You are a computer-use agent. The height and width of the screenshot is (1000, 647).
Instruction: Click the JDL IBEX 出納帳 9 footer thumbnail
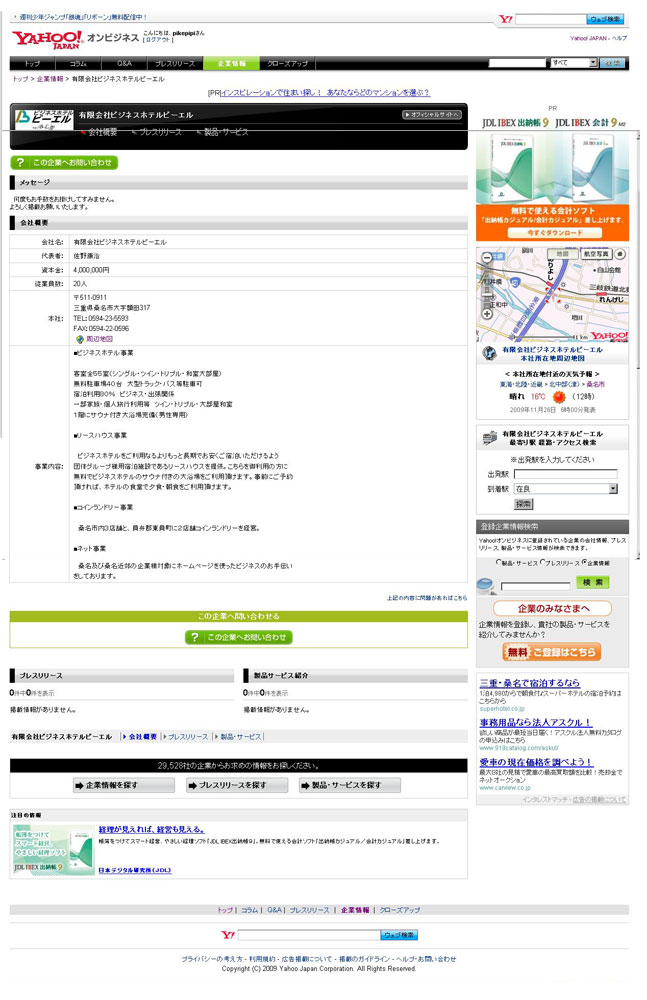coord(53,850)
